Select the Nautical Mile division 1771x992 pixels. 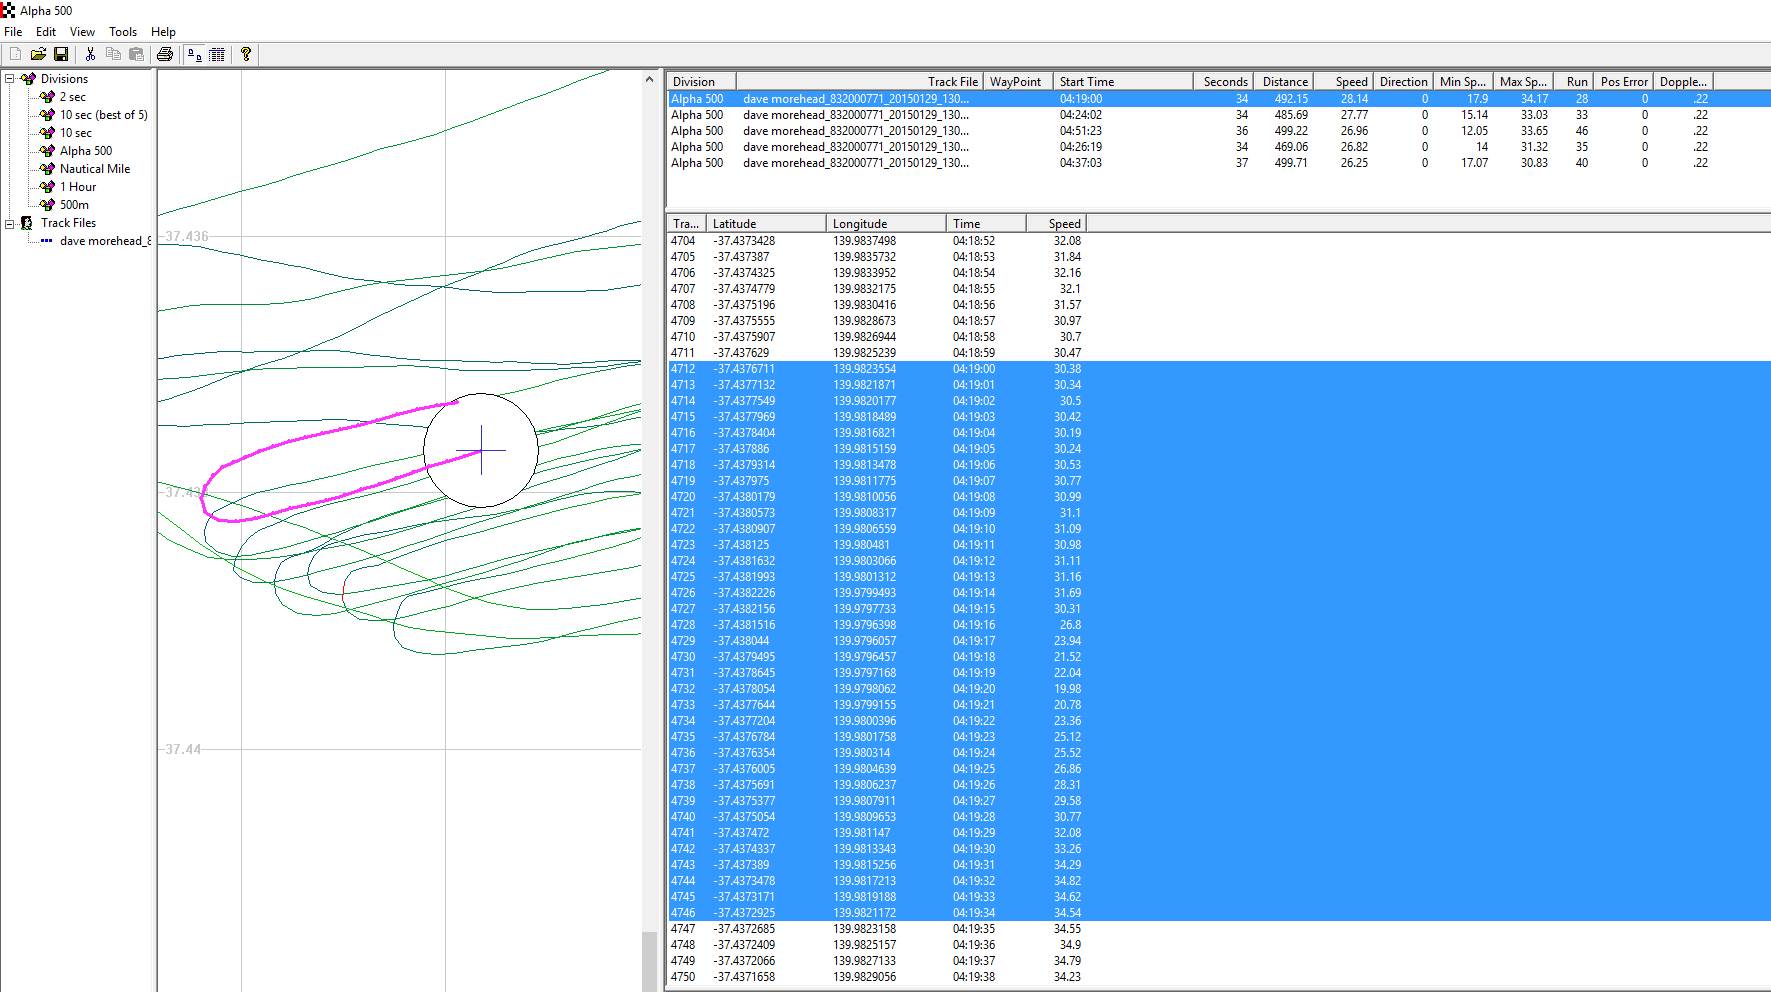(94, 169)
